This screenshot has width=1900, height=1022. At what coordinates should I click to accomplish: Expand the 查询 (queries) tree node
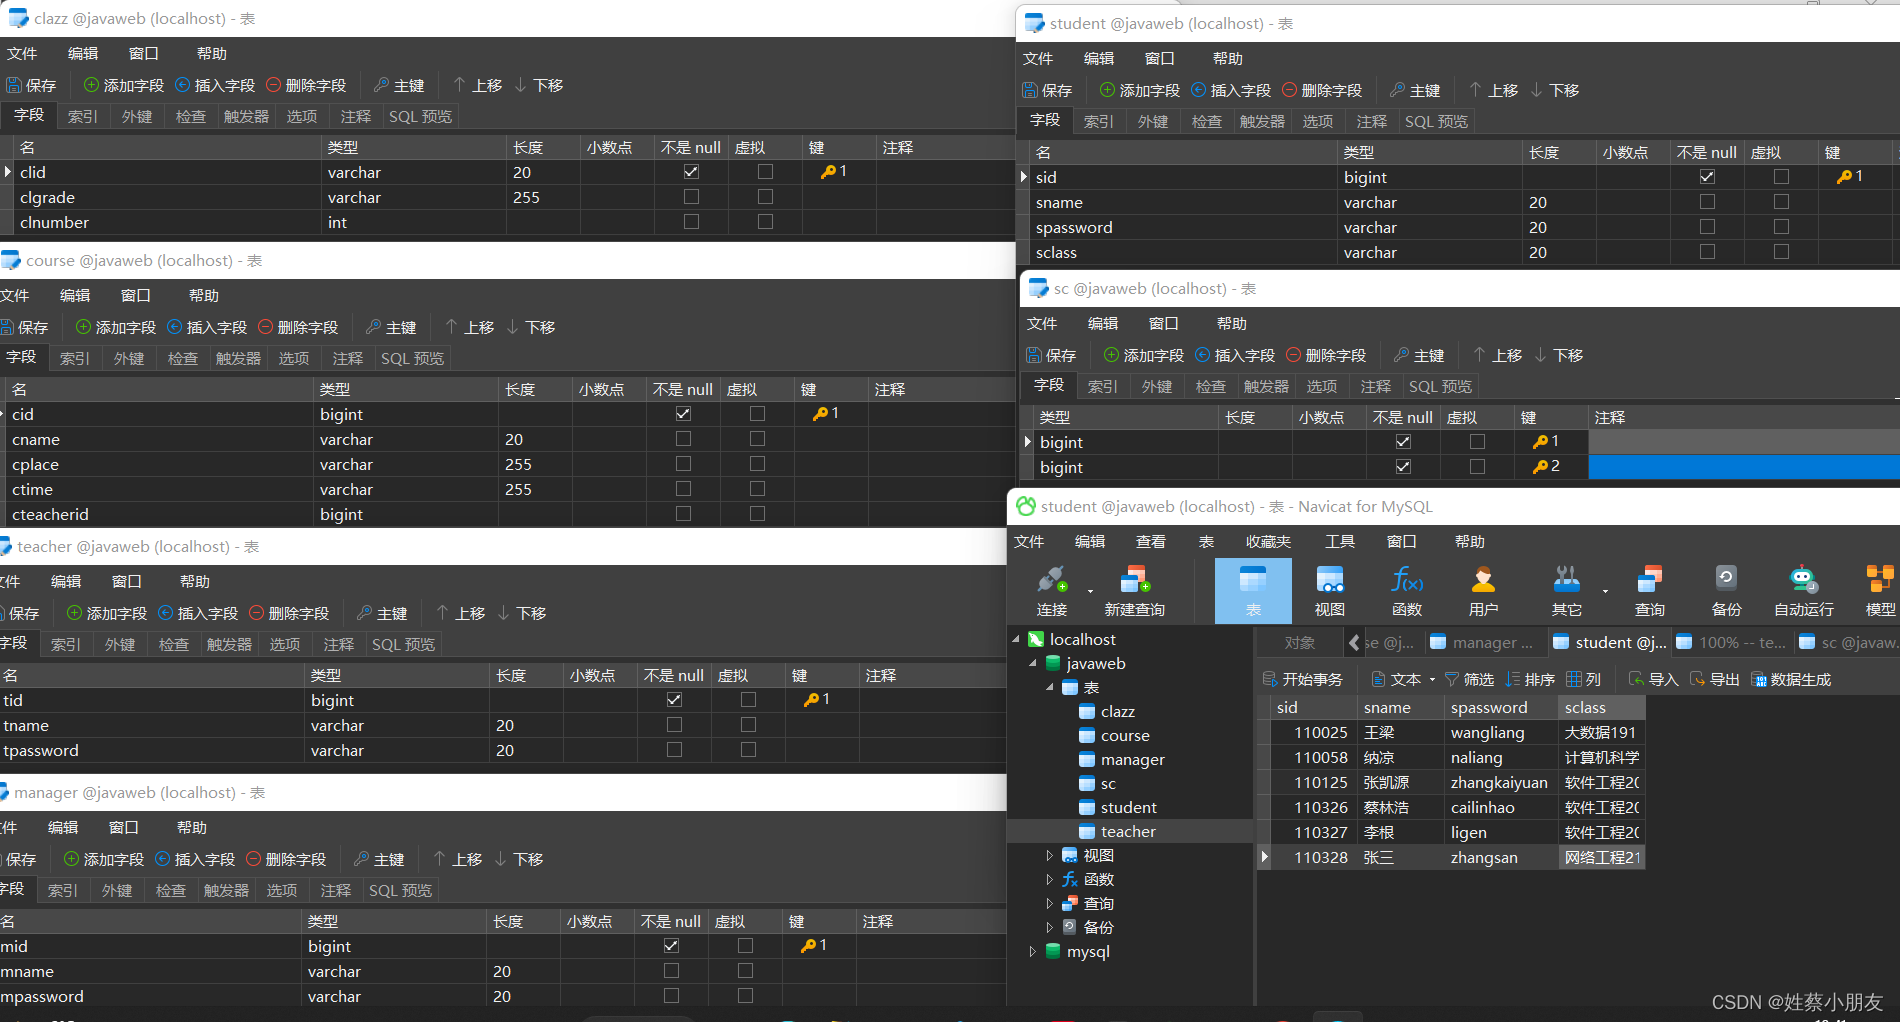pyautogui.click(x=1049, y=903)
